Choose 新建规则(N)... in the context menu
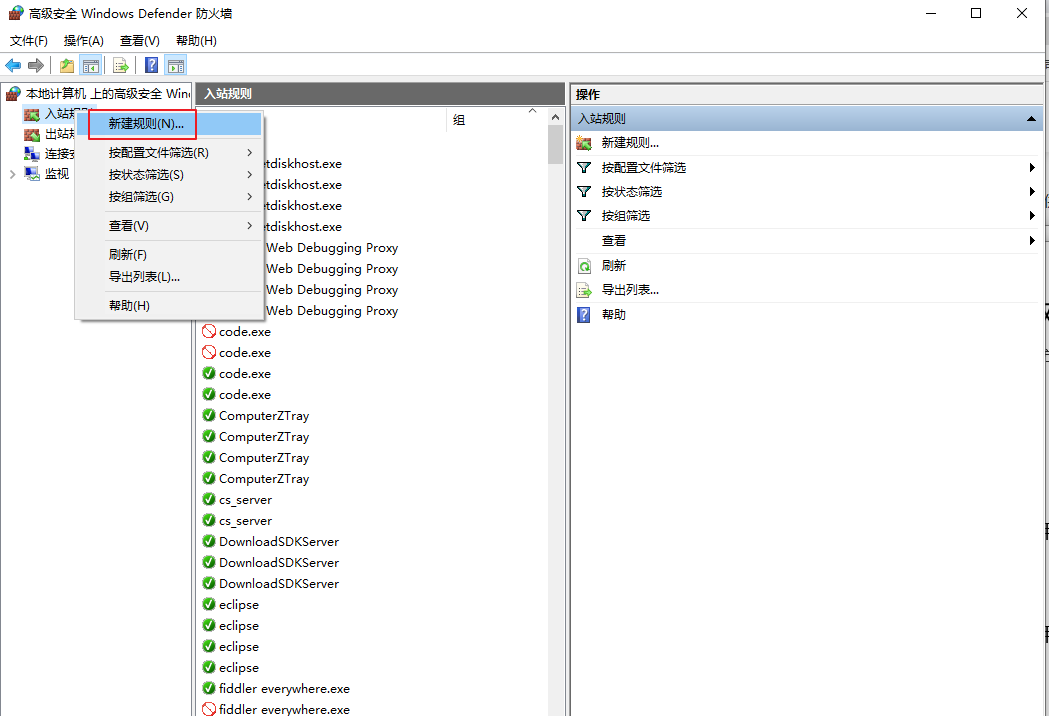This screenshot has height=716, width=1049. click(169, 124)
